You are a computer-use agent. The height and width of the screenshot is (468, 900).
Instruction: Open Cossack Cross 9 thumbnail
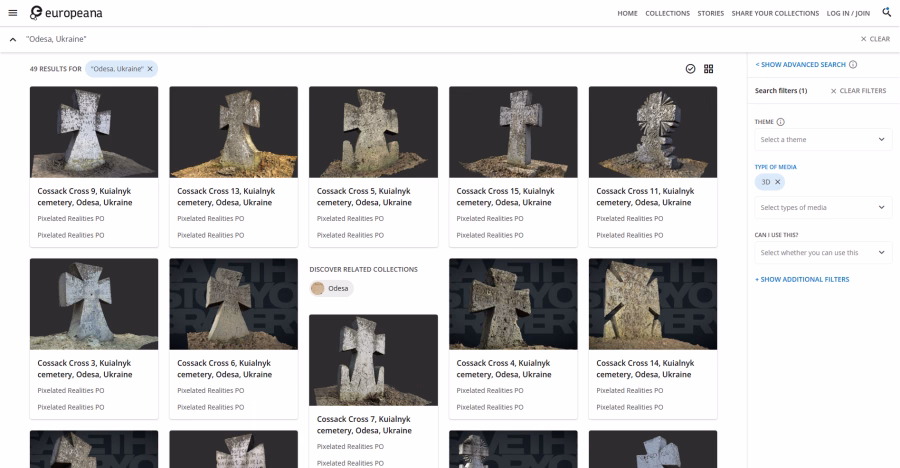94,132
